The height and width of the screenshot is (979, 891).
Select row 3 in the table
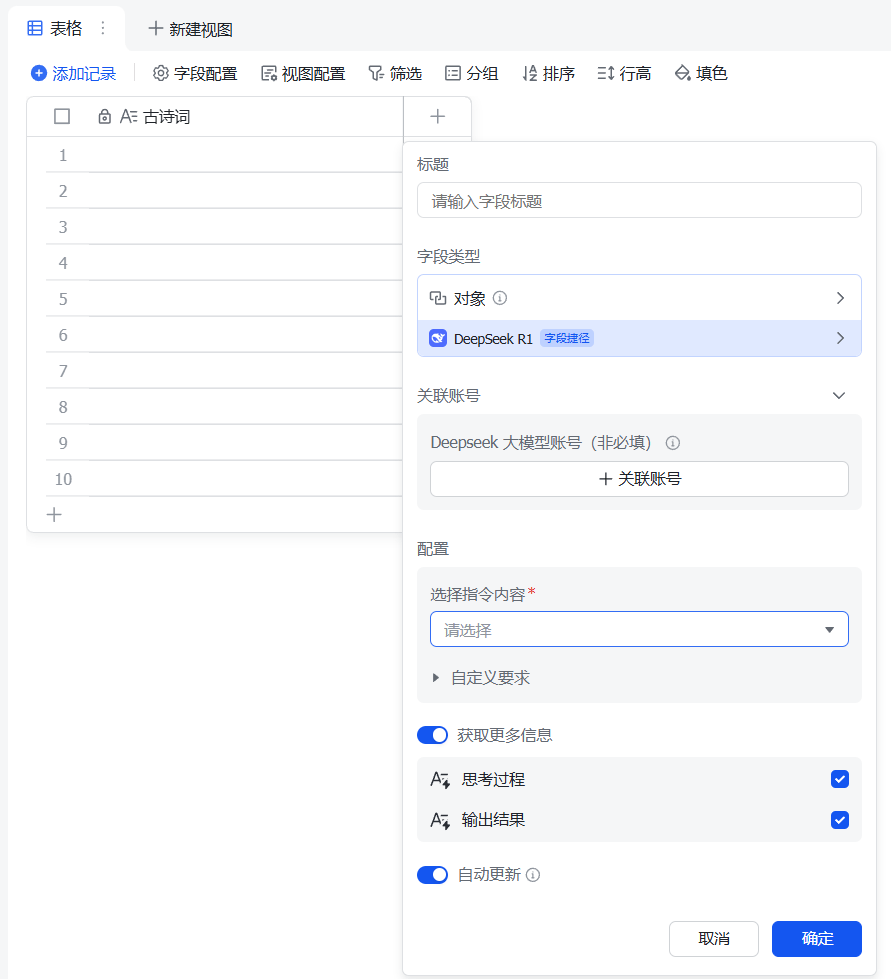pyautogui.click(x=63, y=227)
